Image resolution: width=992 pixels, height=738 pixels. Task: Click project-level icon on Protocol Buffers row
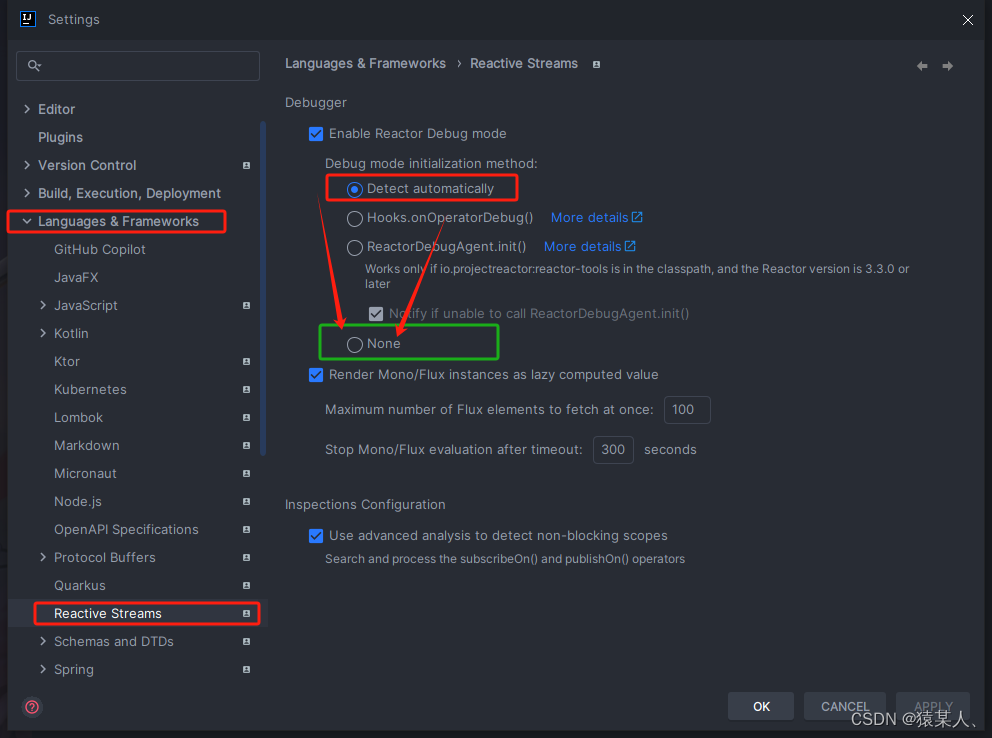point(246,557)
